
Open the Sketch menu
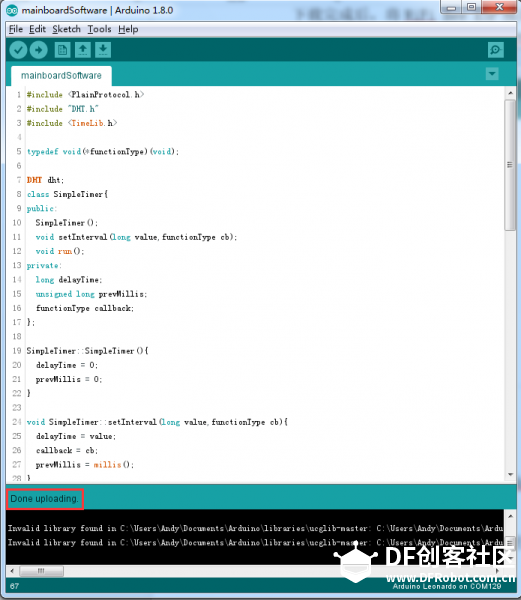66,29
